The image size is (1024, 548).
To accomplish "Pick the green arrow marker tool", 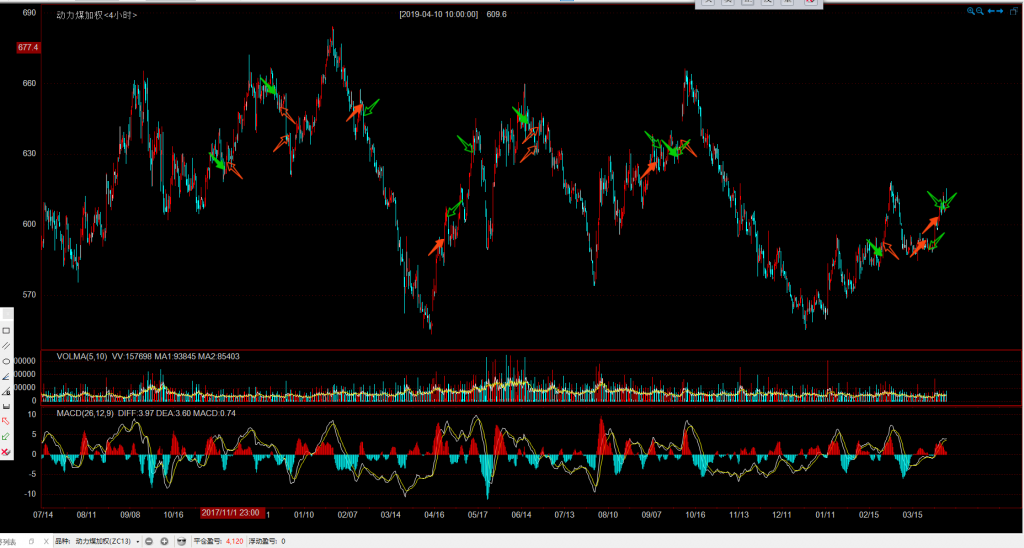I will (7, 437).
